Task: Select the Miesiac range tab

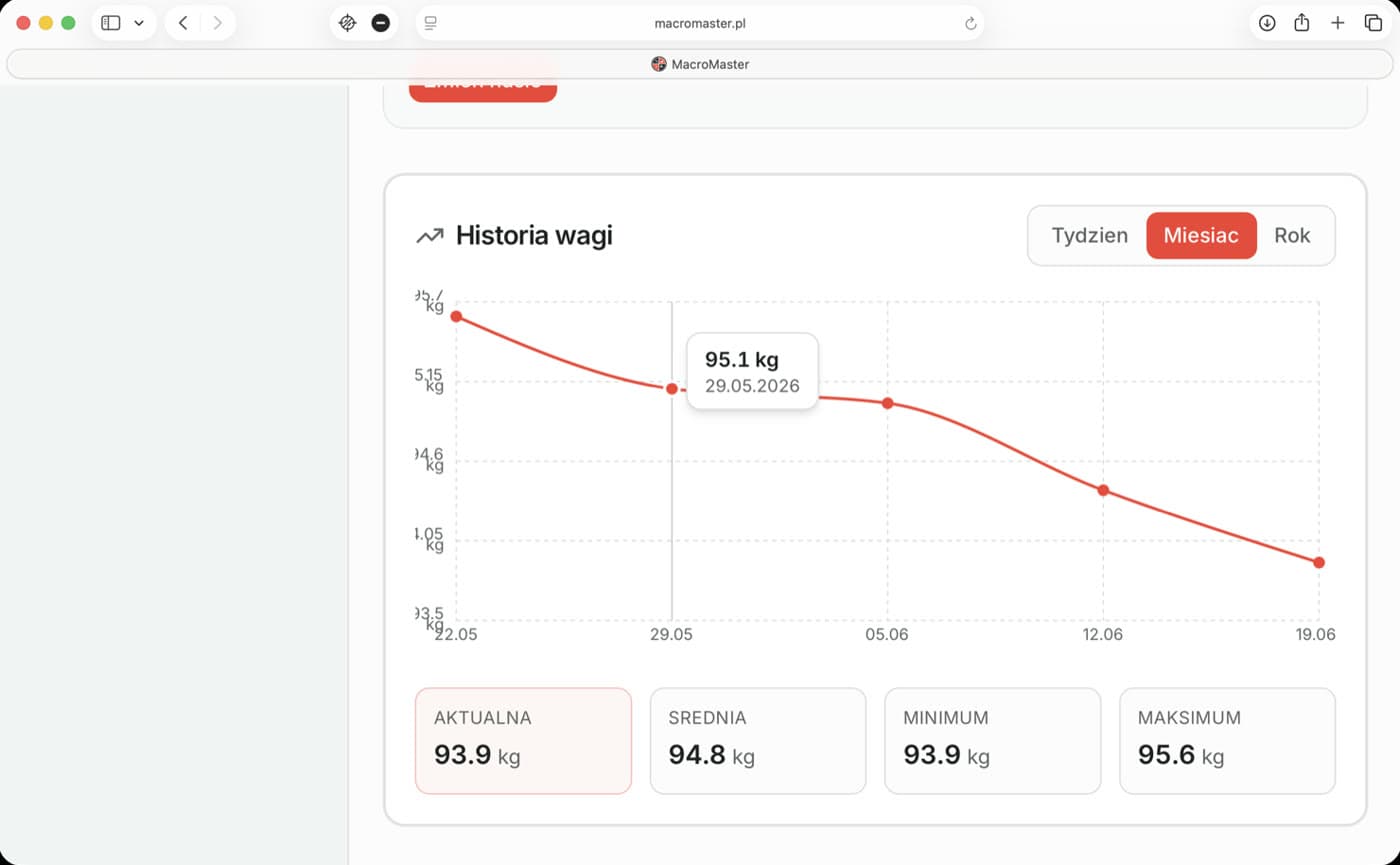Action: 1201,236
